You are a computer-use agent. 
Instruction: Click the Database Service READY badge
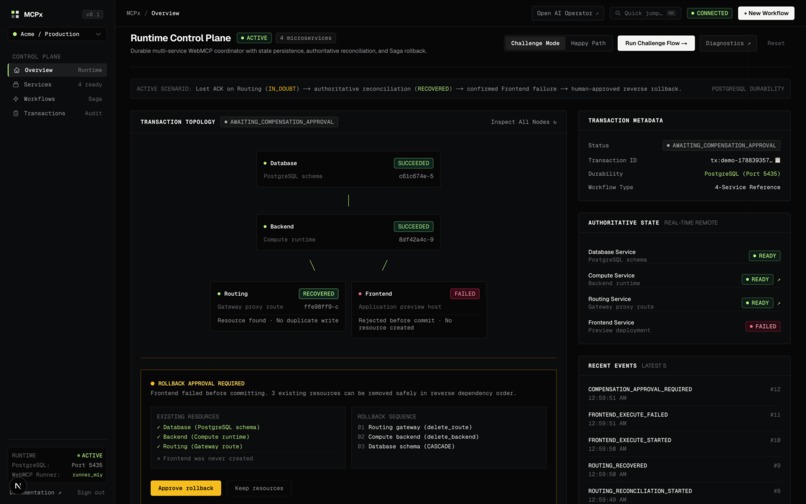(x=764, y=256)
